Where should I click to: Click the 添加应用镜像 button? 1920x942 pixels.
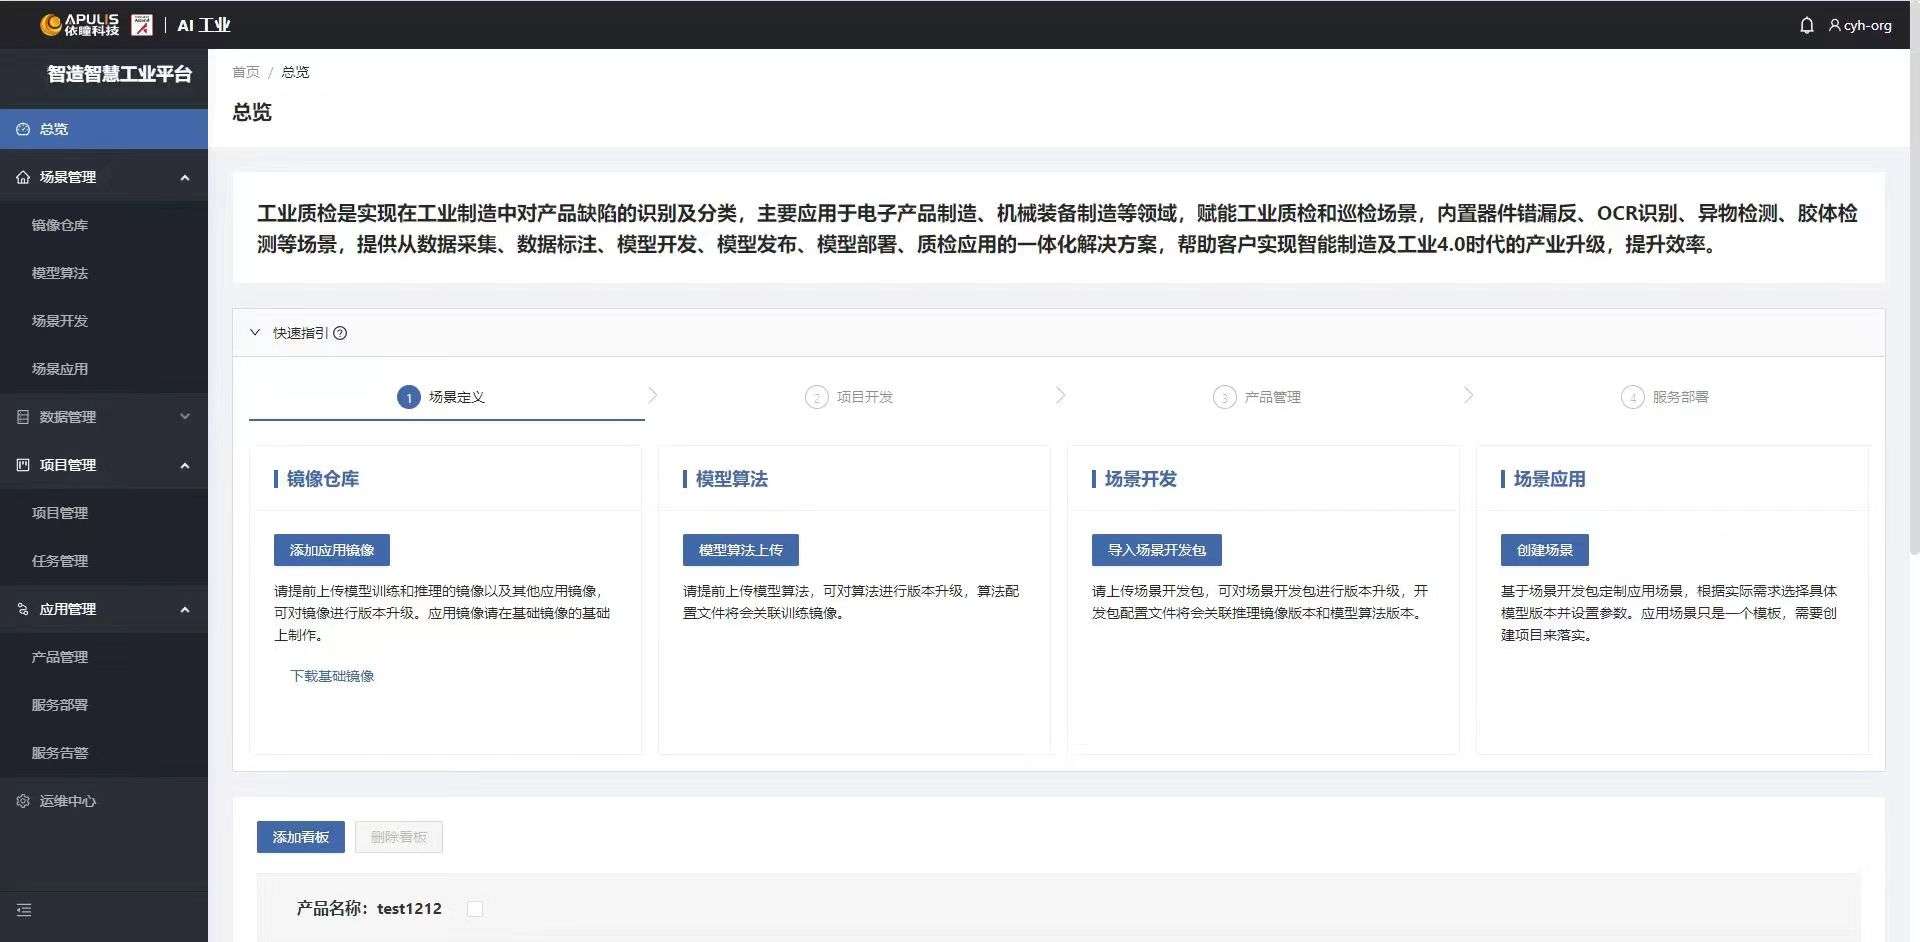[332, 550]
